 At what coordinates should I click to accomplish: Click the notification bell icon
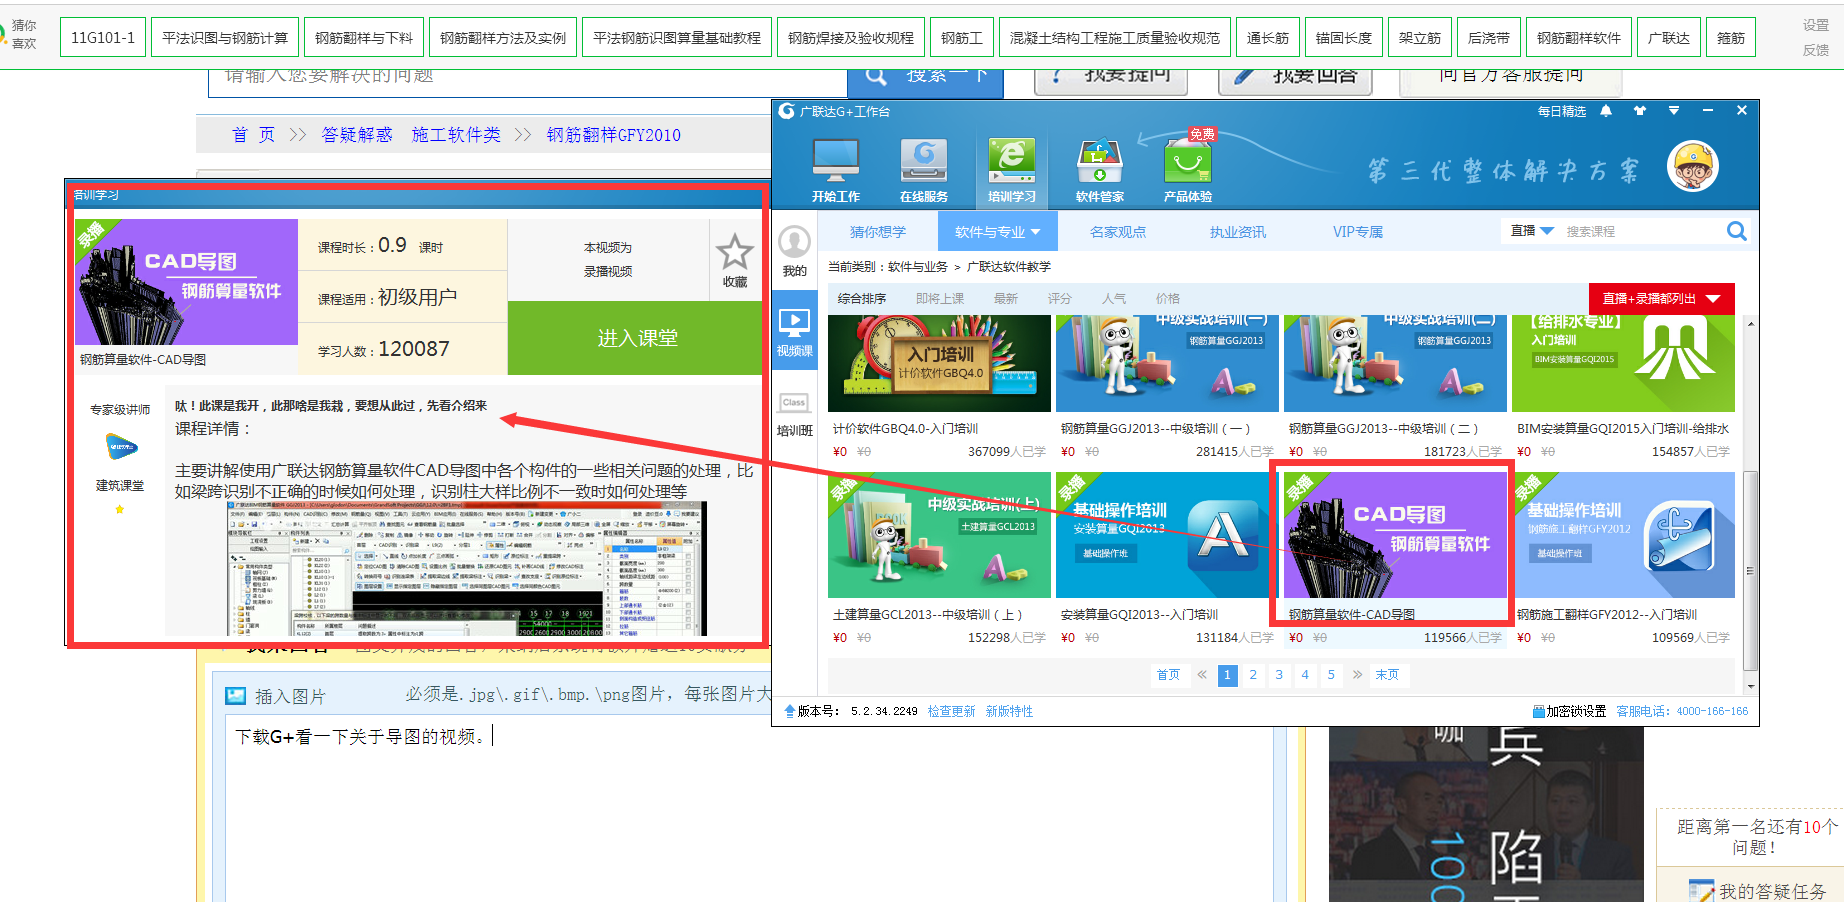1606,111
